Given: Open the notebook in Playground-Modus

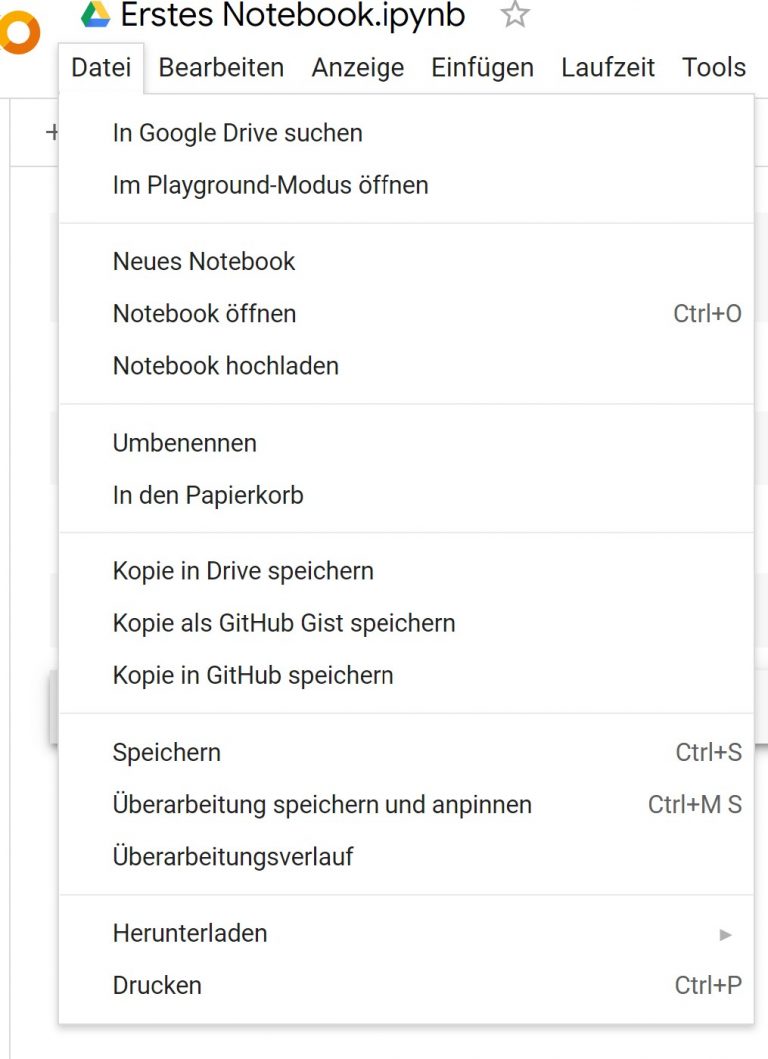Looking at the screenshot, I should coord(270,185).
